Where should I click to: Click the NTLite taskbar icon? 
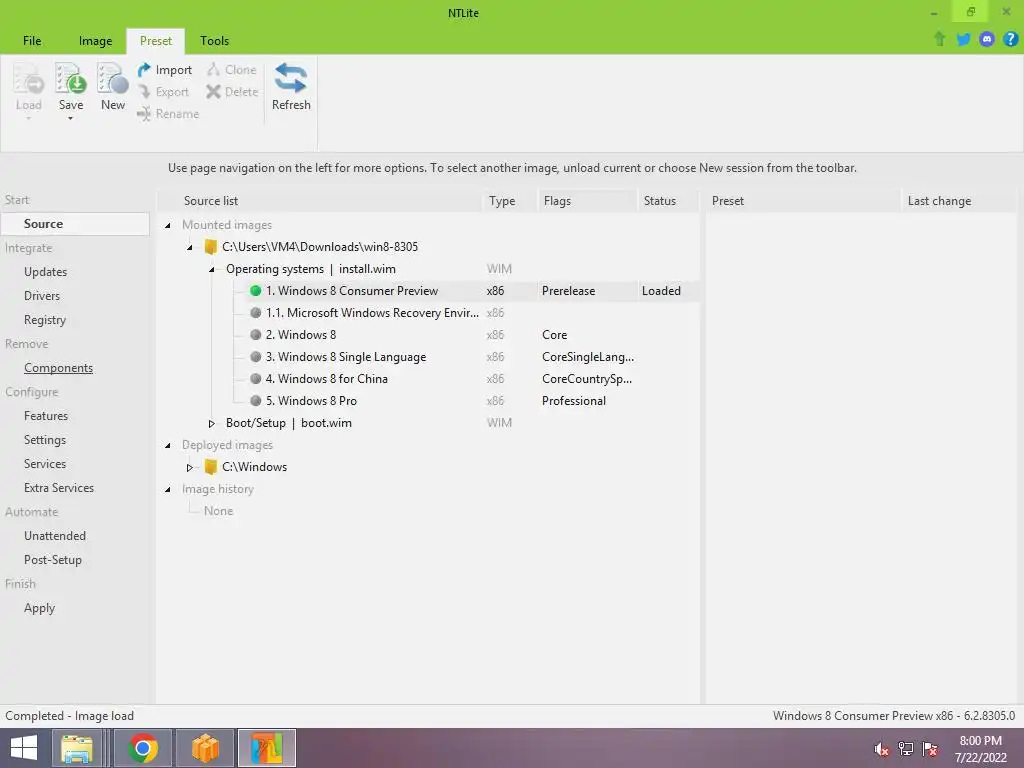point(266,748)
